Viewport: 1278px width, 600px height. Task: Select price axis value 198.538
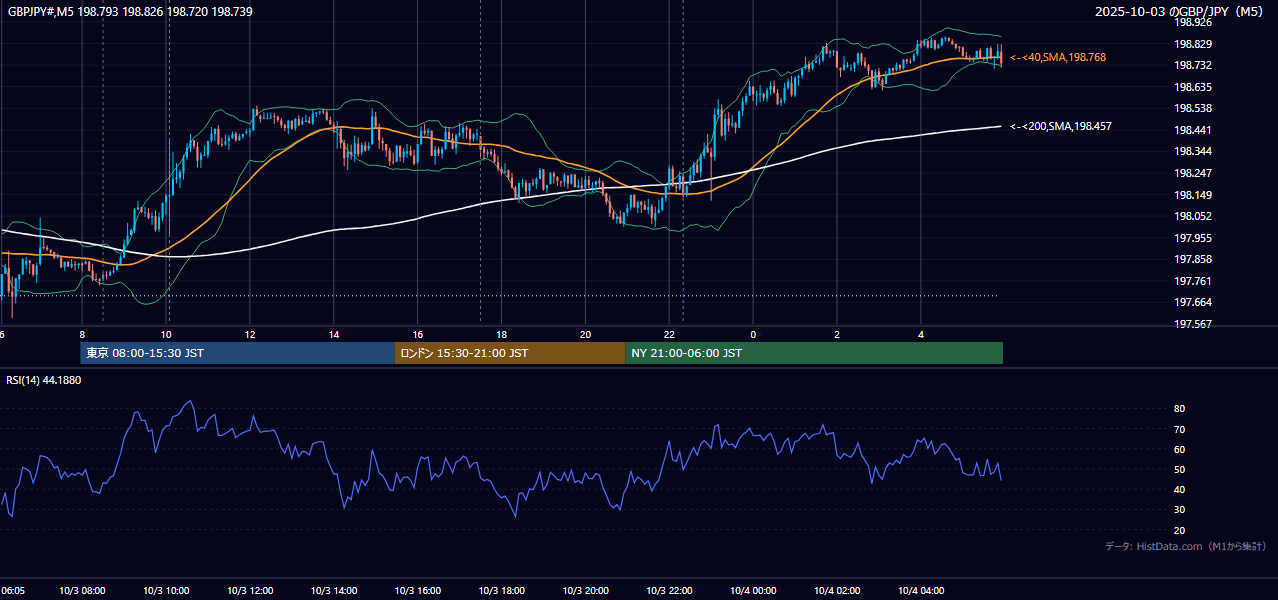(1193, 108)
